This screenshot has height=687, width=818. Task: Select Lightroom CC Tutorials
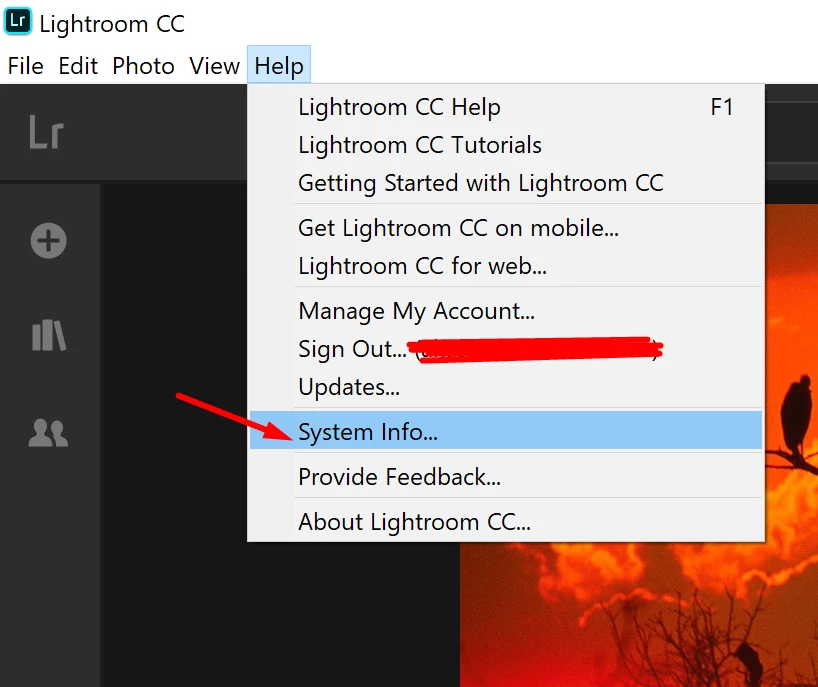(x=506, y=145)
